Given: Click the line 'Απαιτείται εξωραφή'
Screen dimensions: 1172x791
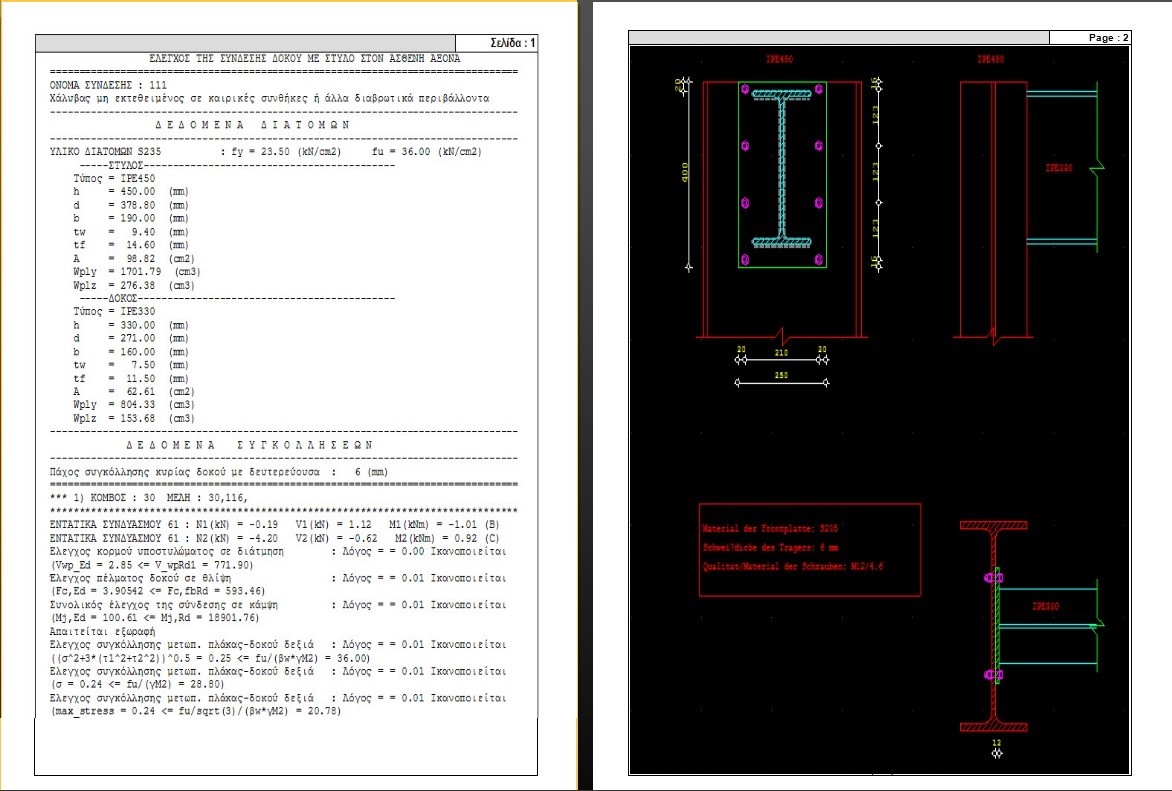Looking at the screenshot, I should 103,632.
